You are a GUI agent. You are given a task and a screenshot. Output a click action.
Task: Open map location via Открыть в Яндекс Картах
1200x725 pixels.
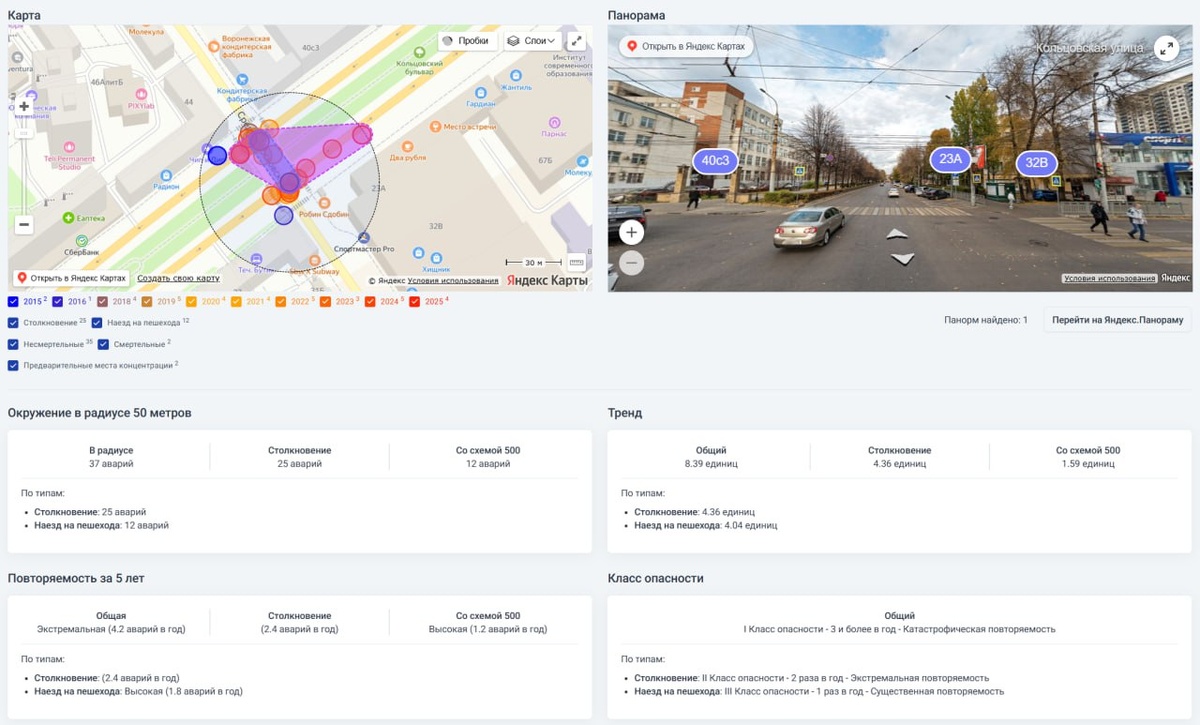[x=71, y=278]
